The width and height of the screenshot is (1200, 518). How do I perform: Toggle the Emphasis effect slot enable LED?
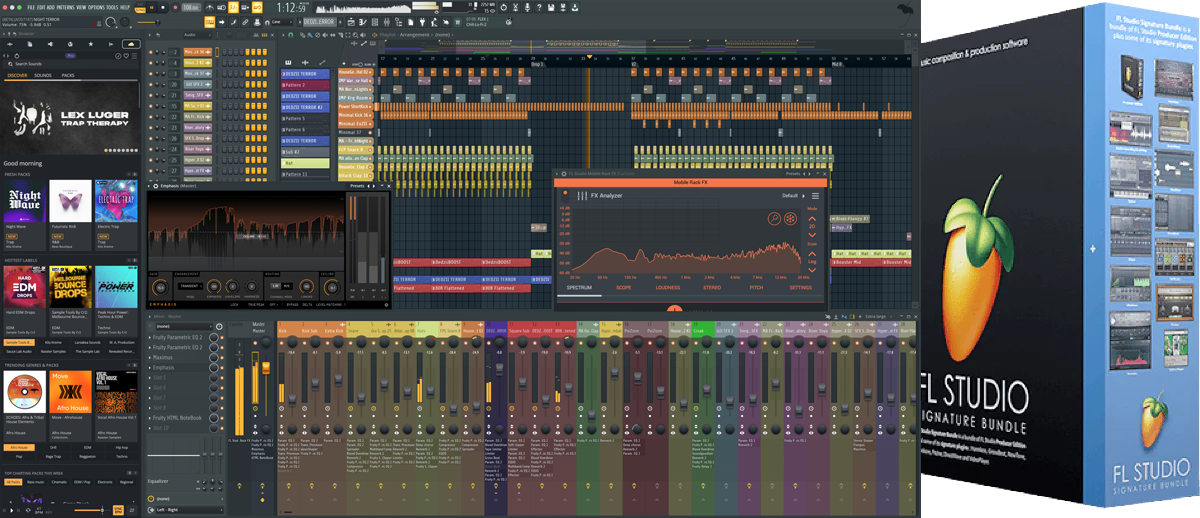[x=222, y=367]
